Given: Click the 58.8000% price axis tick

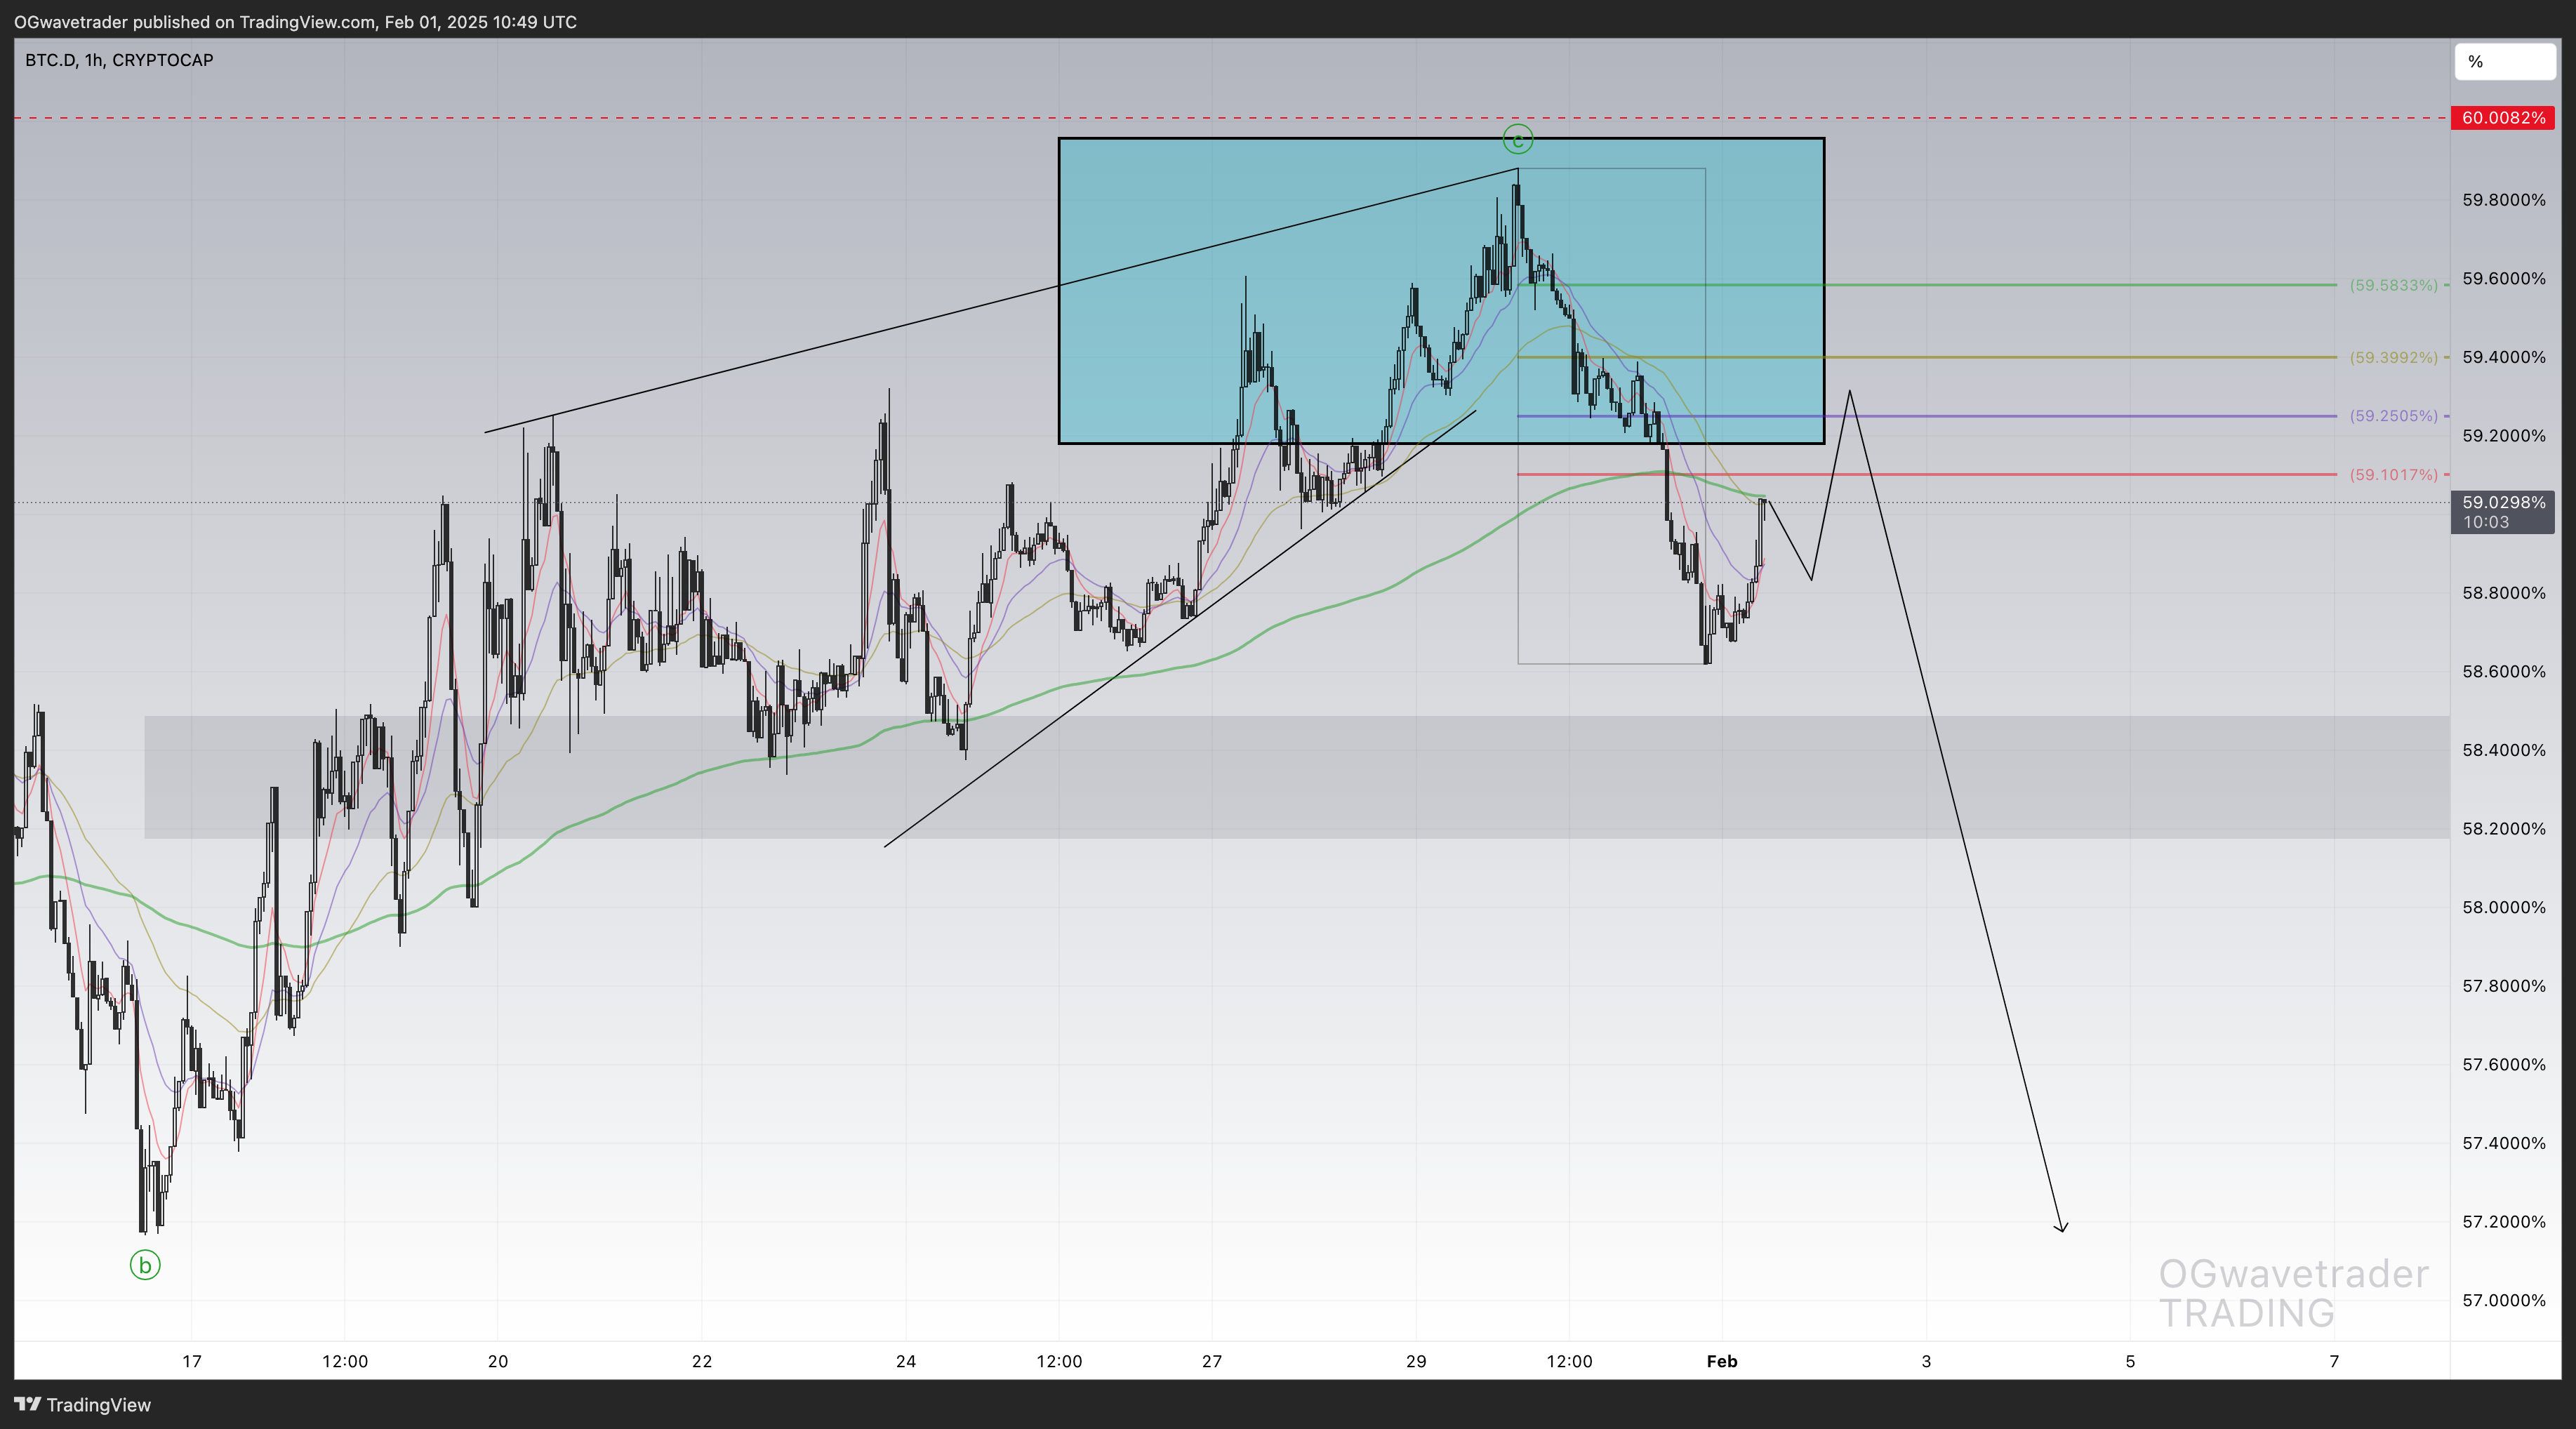Looking at the screenshot, I should [2504, 593].
